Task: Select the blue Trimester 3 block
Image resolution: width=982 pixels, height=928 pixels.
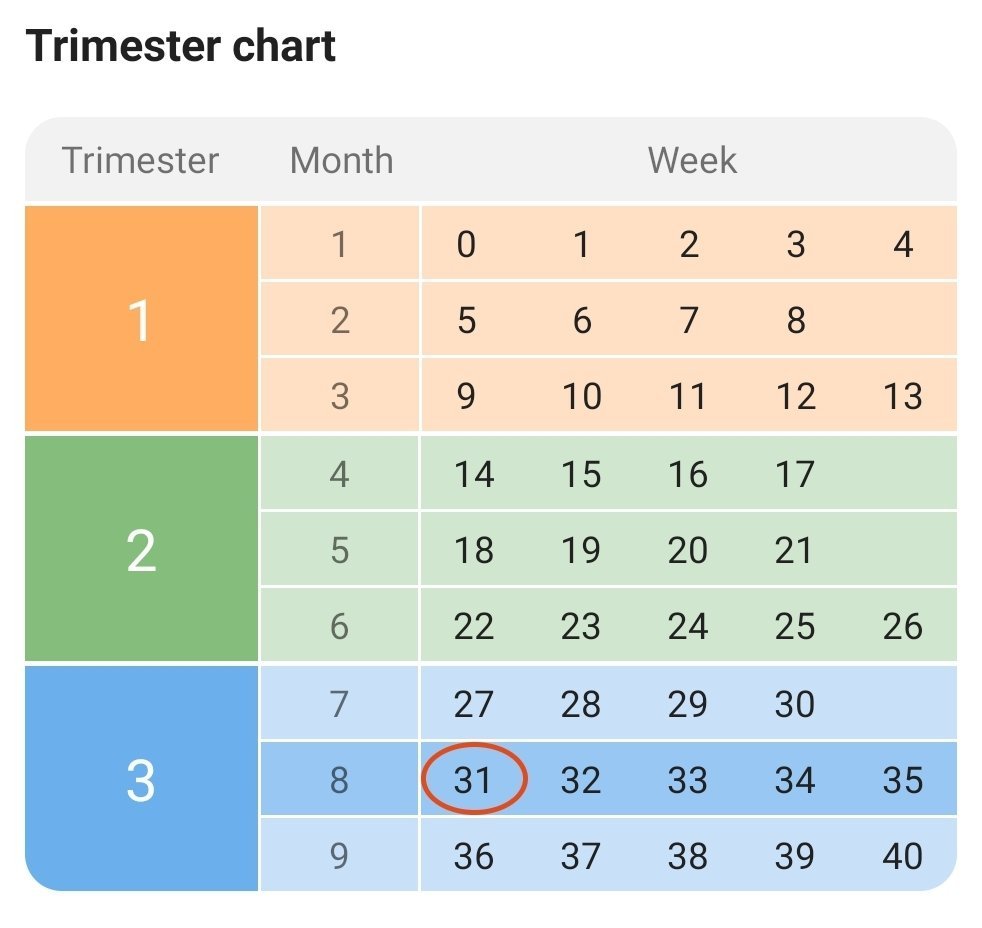Action: (141, 780)
